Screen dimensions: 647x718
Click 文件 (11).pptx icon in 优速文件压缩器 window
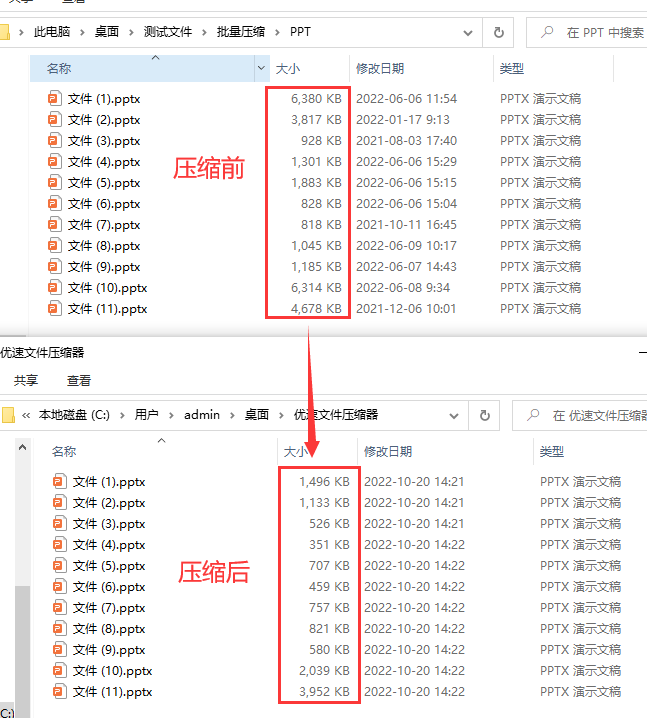pos(60,691)
